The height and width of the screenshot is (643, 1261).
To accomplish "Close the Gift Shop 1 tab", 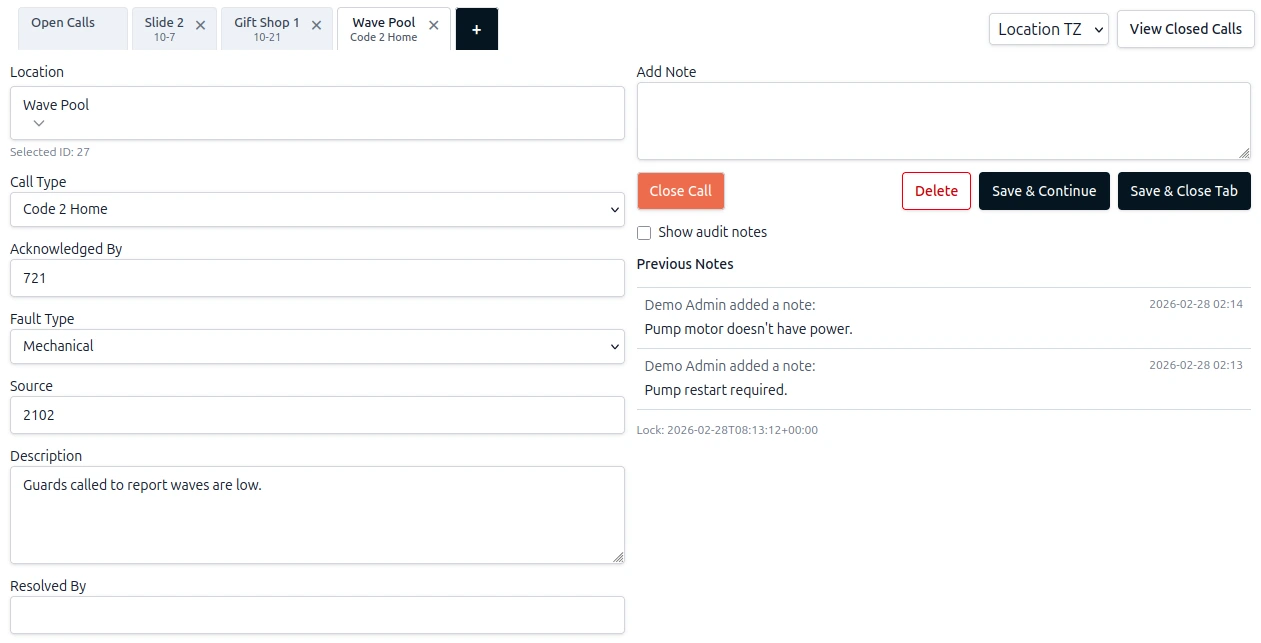I will click(x=316, y=26).
